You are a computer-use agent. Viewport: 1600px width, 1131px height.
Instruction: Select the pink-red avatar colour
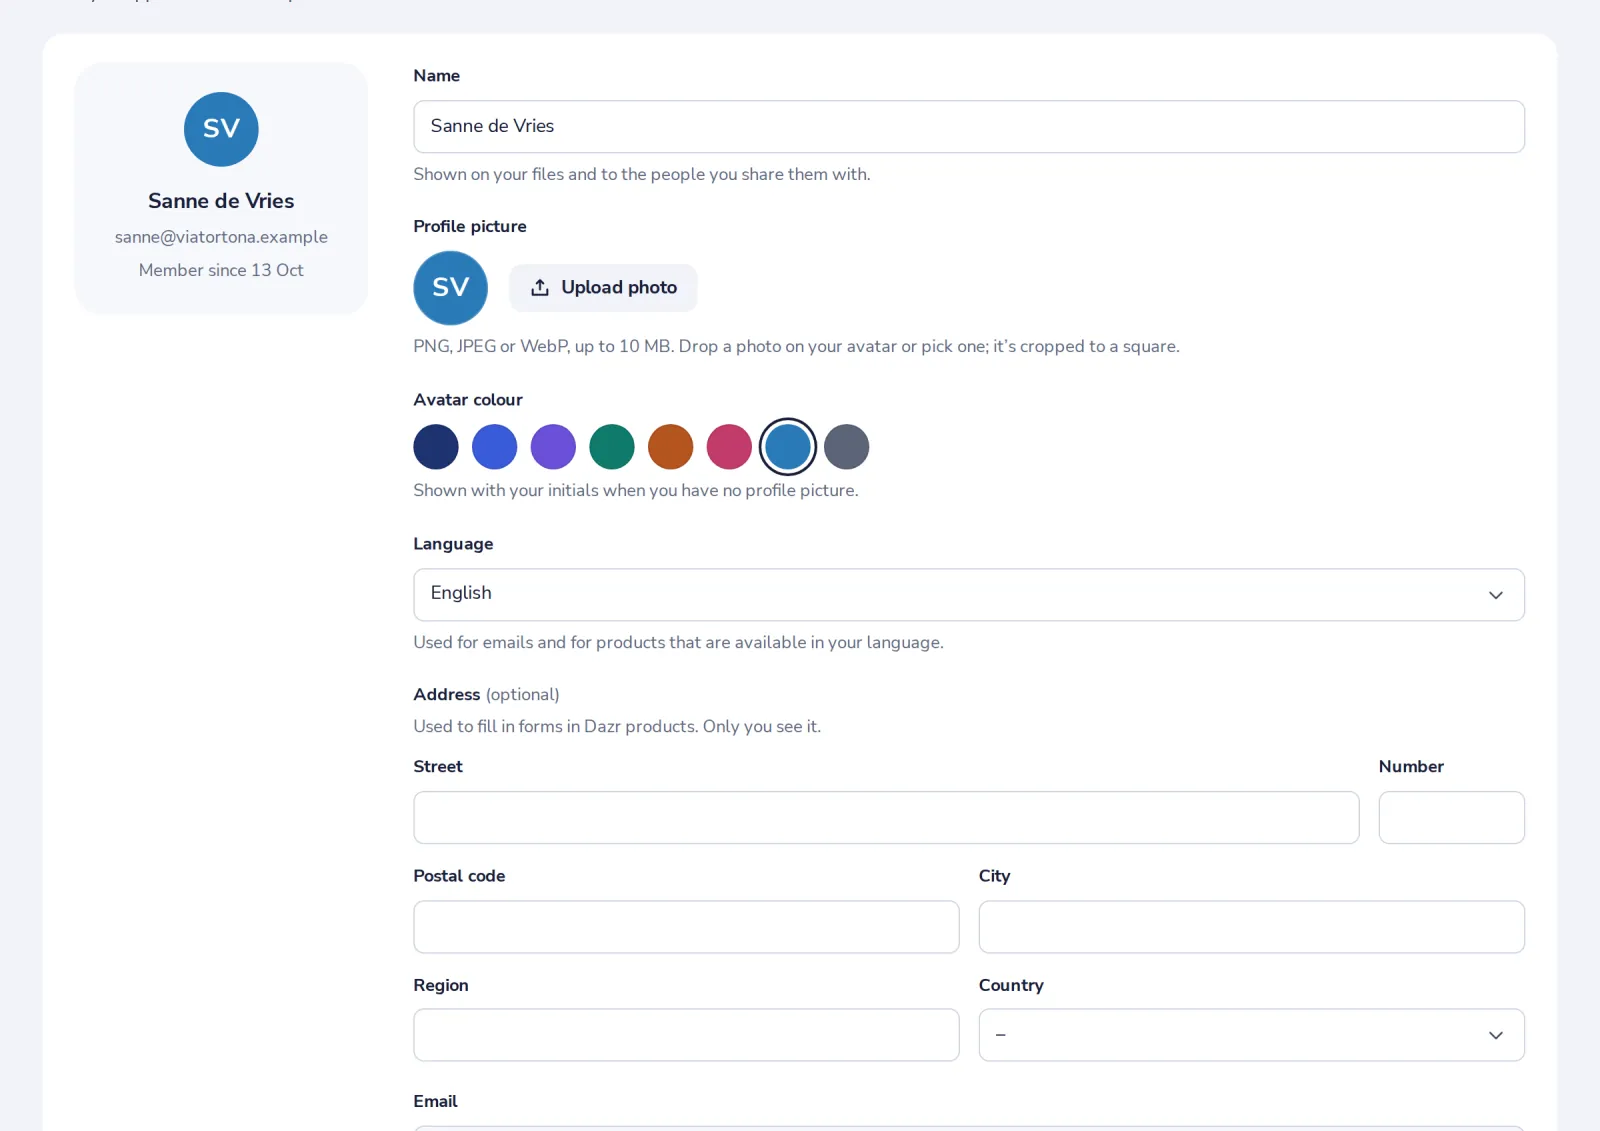(x=729, y=447)
